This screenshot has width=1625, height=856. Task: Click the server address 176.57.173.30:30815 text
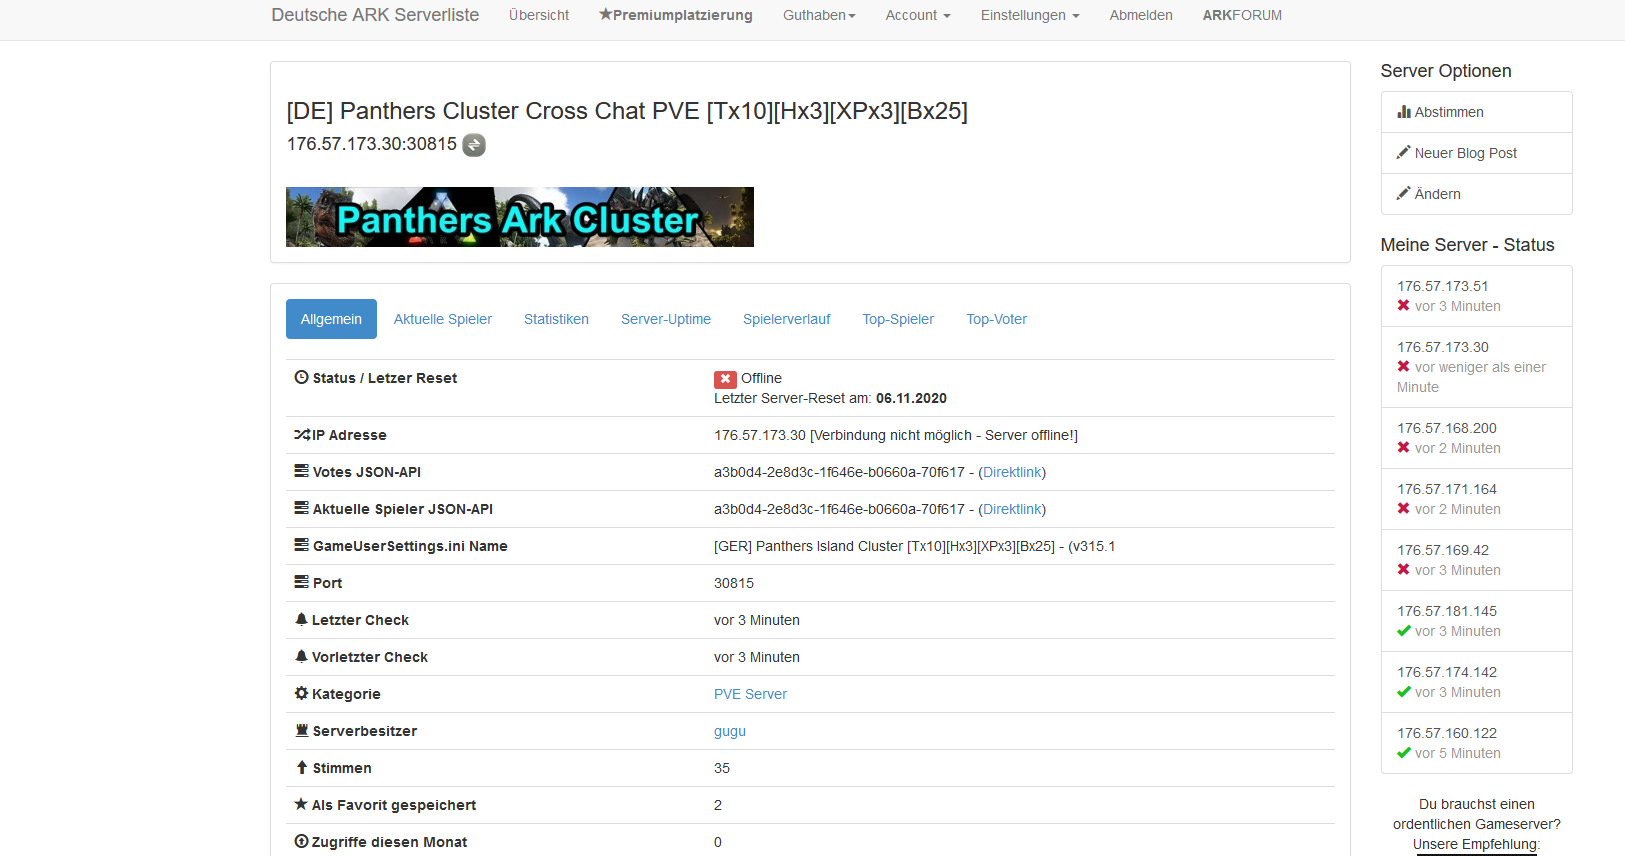tap(372, 144)
